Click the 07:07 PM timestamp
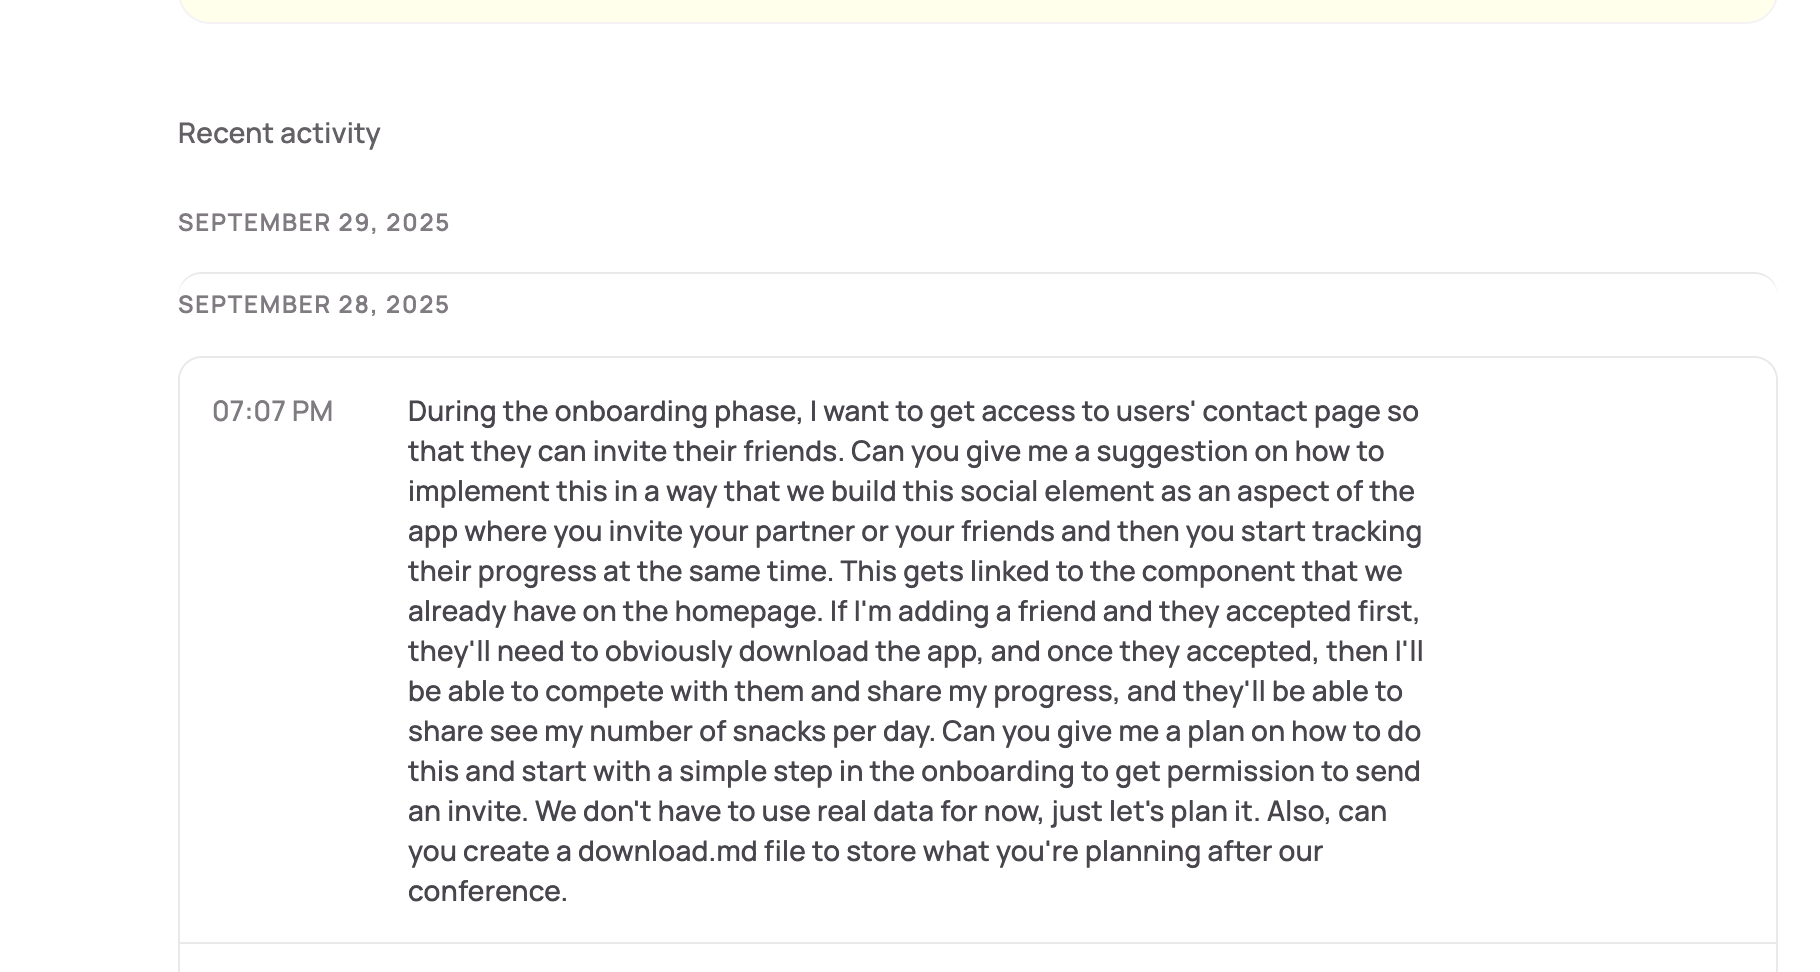1820x972 pixels. (272, 411)
